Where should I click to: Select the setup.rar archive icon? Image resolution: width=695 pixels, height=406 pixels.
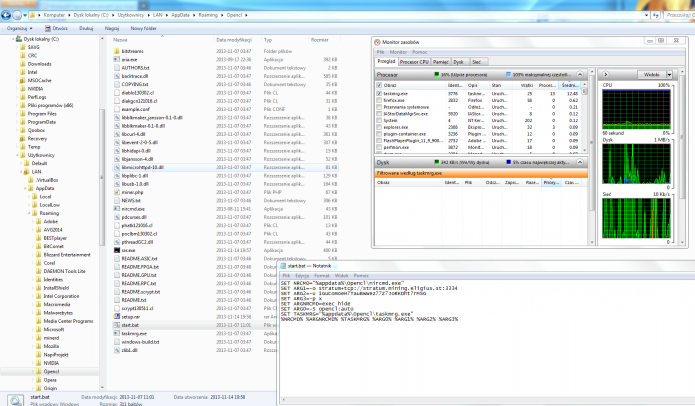coord(117,317)
